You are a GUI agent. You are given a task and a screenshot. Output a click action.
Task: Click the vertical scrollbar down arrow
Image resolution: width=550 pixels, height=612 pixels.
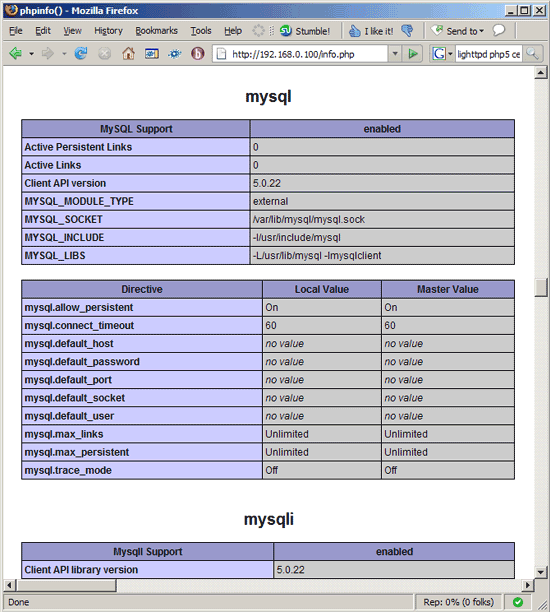pyautogui.click(x=541, y=573)
